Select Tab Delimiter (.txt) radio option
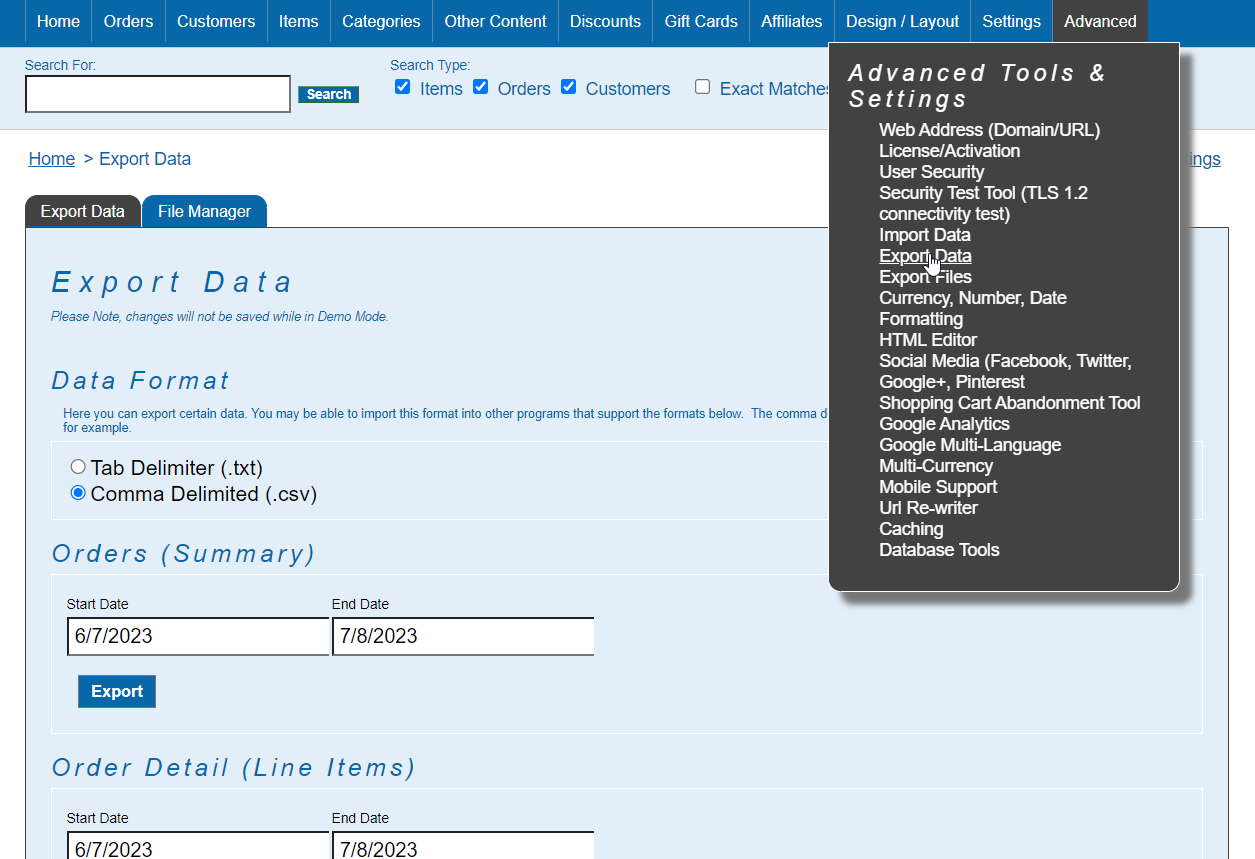Screen dimensions: 1255x859 coord(78,467)
